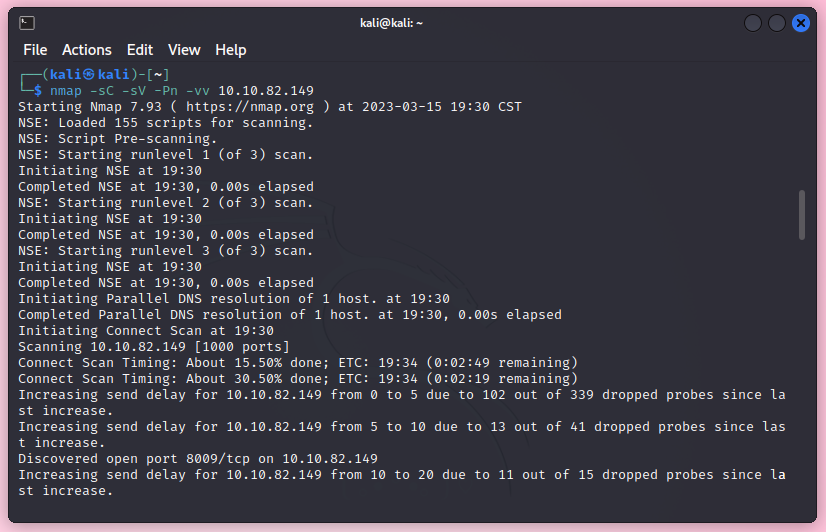Viewport: 826px width, 532px height.
Task: Open the View menu
Action: [x=184, y=50]
